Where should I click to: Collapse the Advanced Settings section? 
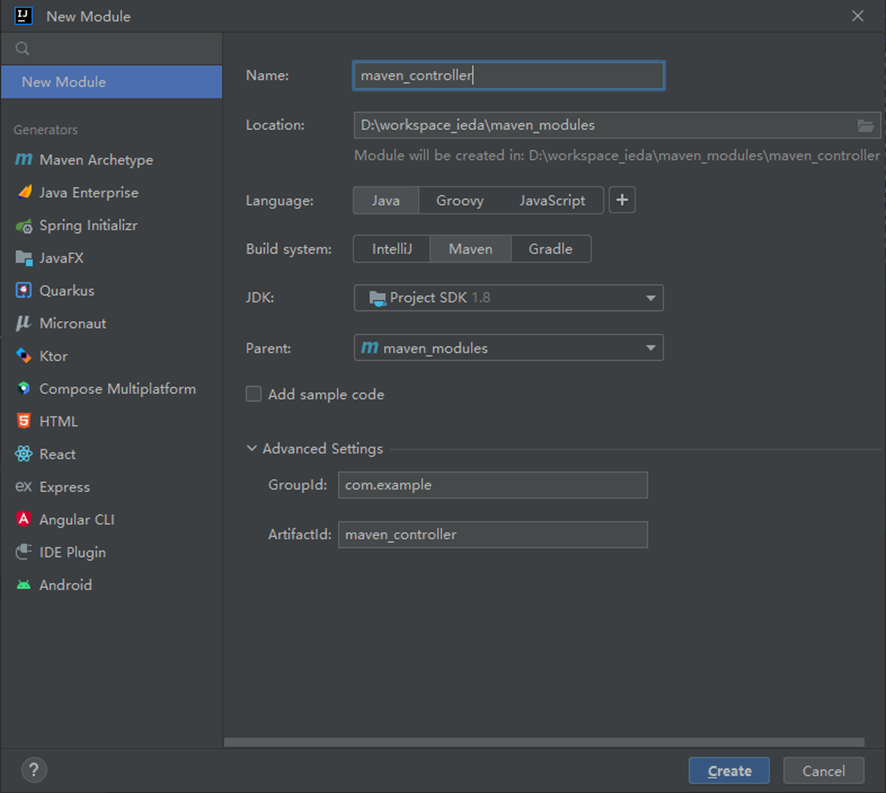point(251,448)
